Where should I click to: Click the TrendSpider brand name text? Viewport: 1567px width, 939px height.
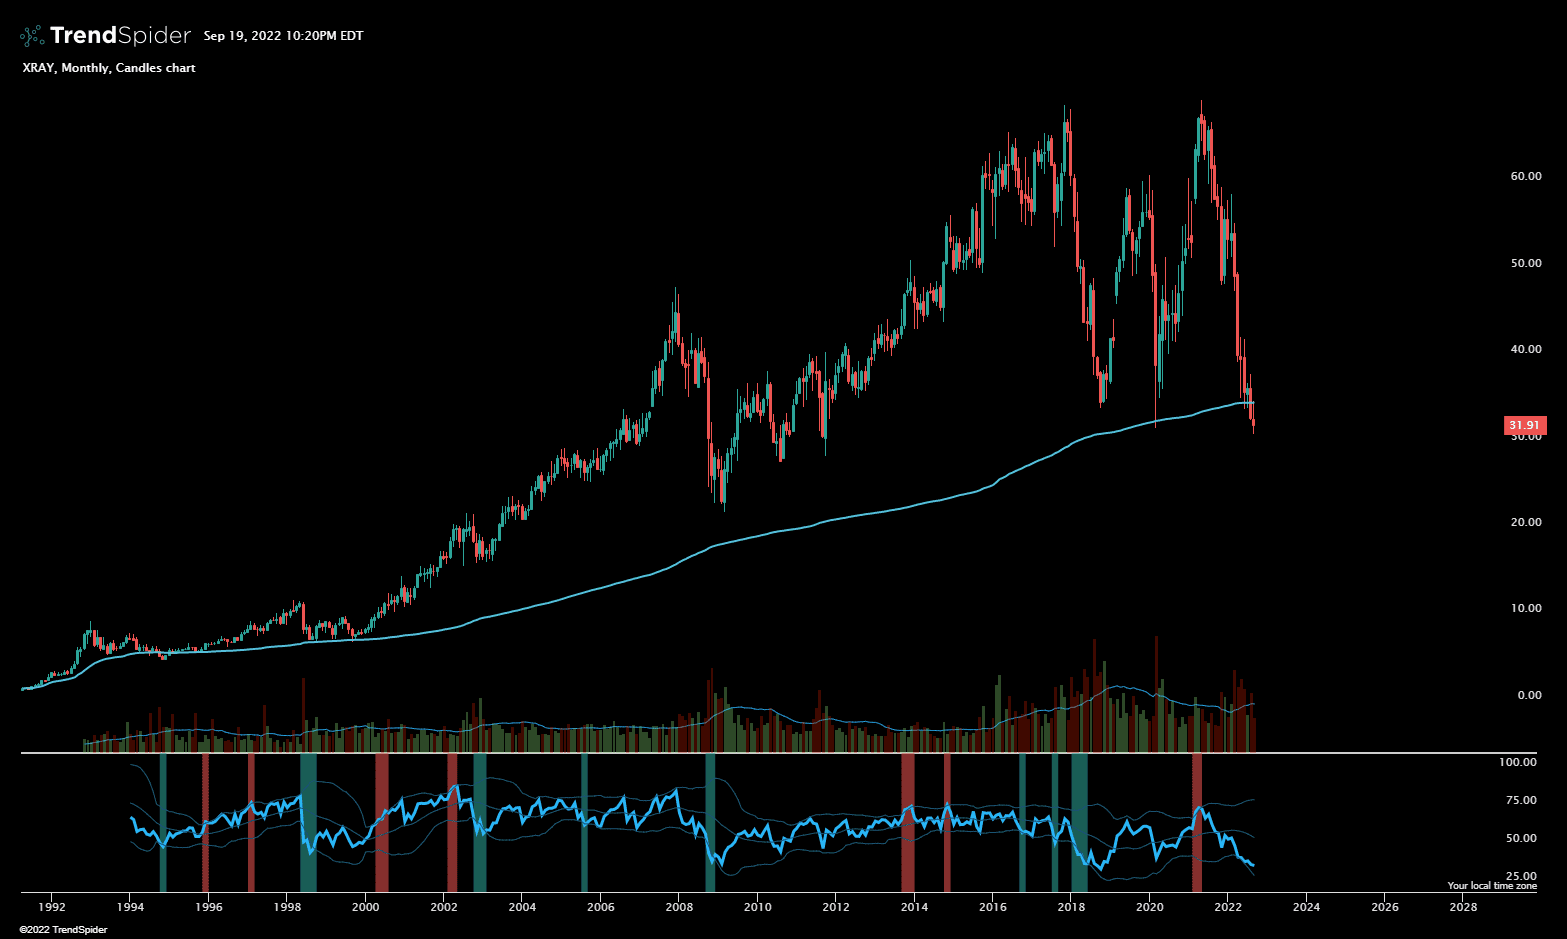pyautogui.click(x=120, y=36)
